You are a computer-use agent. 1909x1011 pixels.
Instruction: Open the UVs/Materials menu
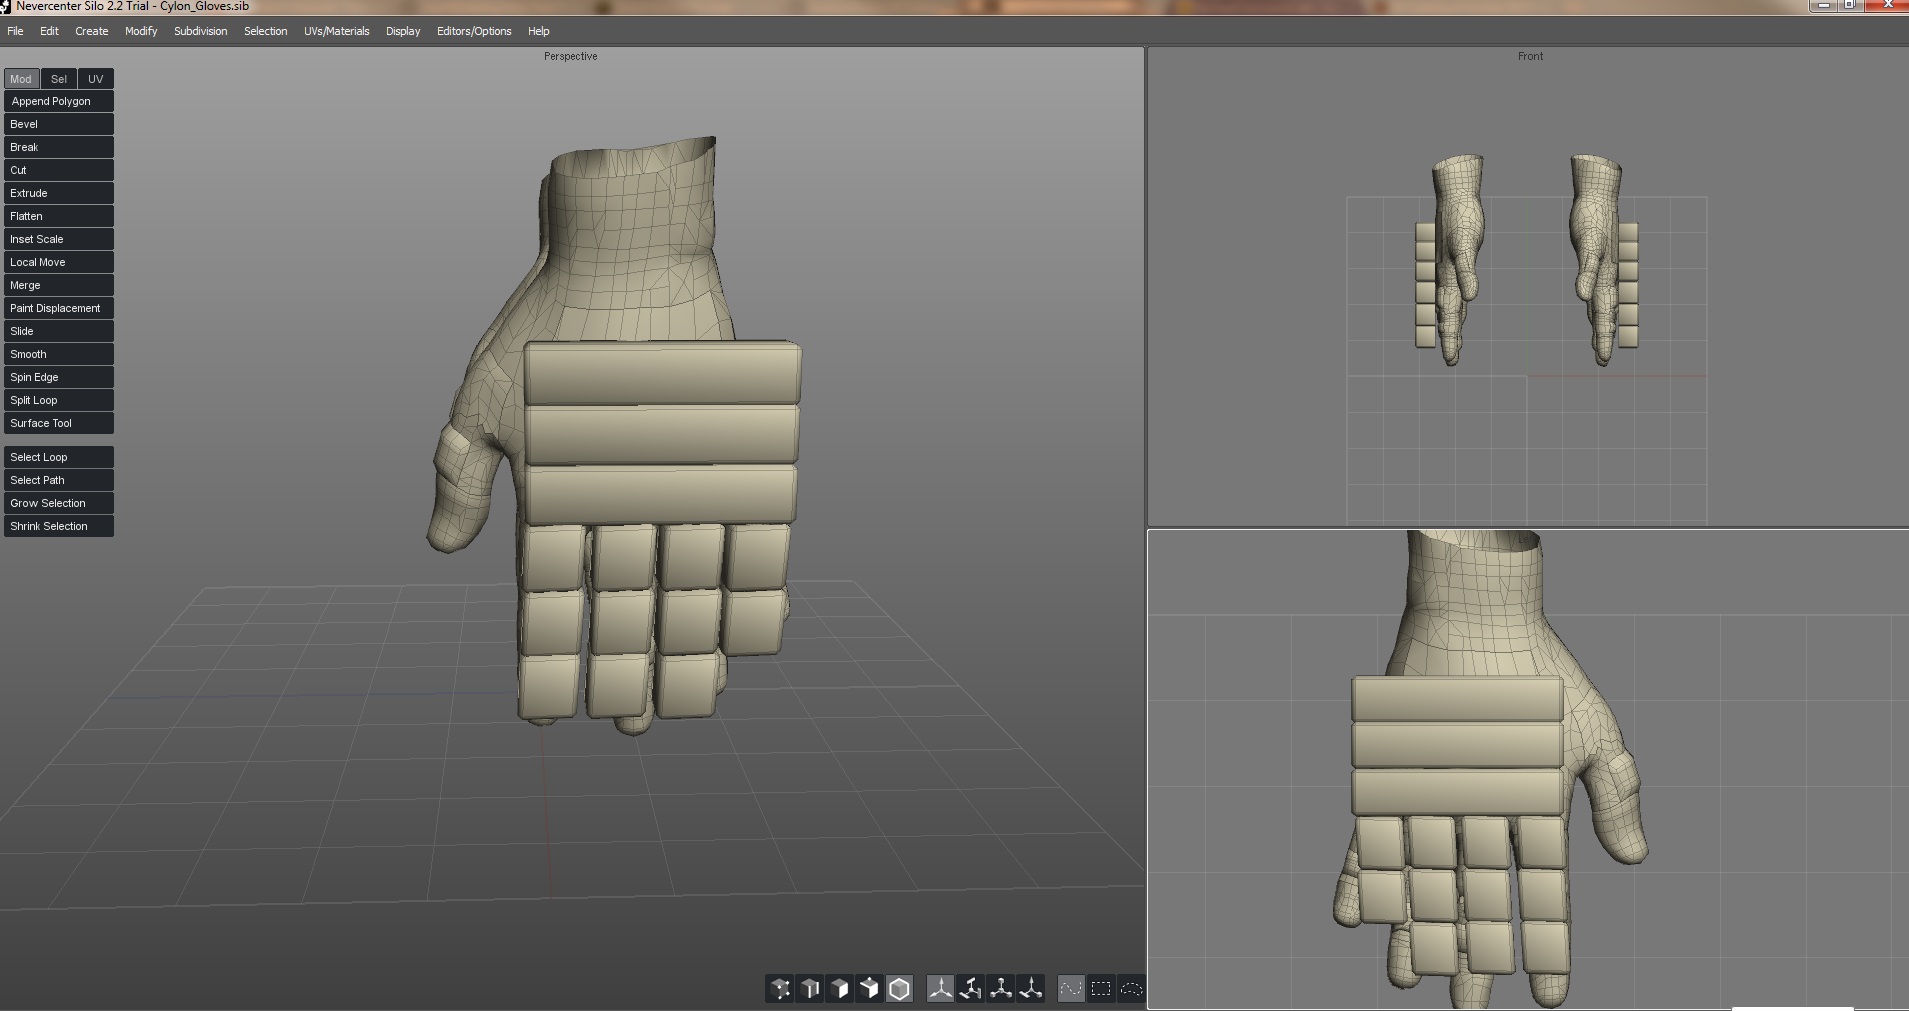click(x=336, y=31)
